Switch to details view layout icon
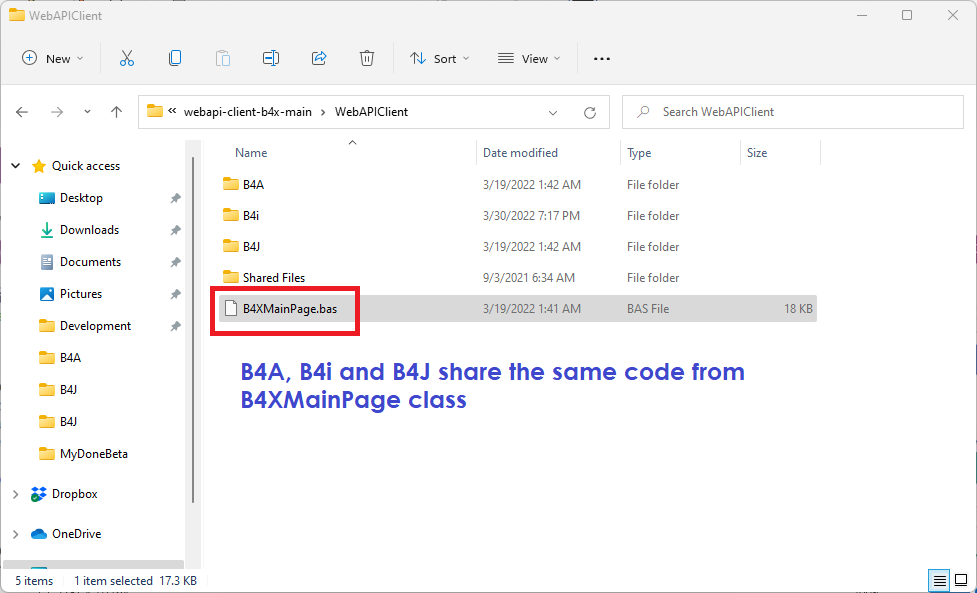977x593 pixels. pos(939,581)
